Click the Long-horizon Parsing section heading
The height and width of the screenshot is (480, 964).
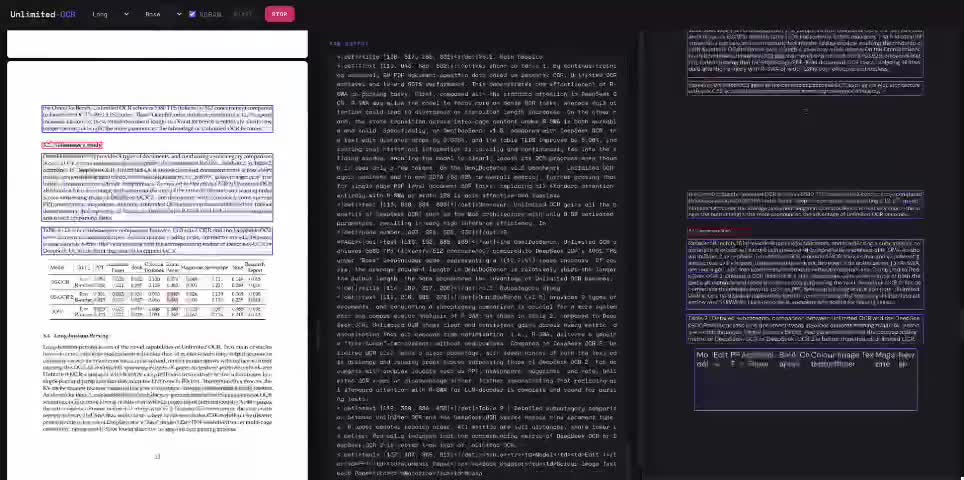tap(76, 336)
